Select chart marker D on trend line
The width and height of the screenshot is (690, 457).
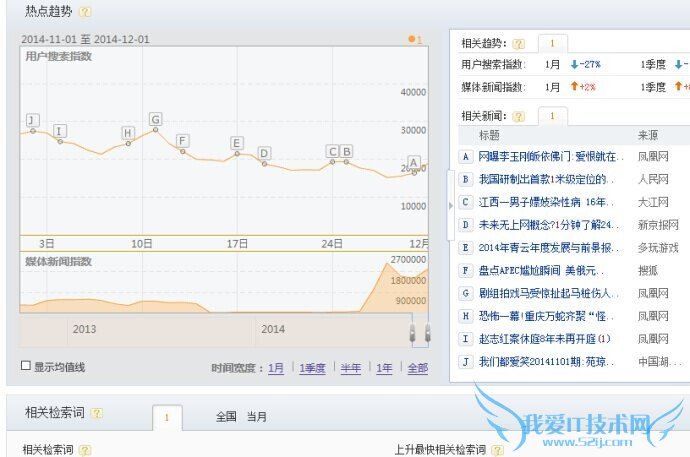coord(264,153)
